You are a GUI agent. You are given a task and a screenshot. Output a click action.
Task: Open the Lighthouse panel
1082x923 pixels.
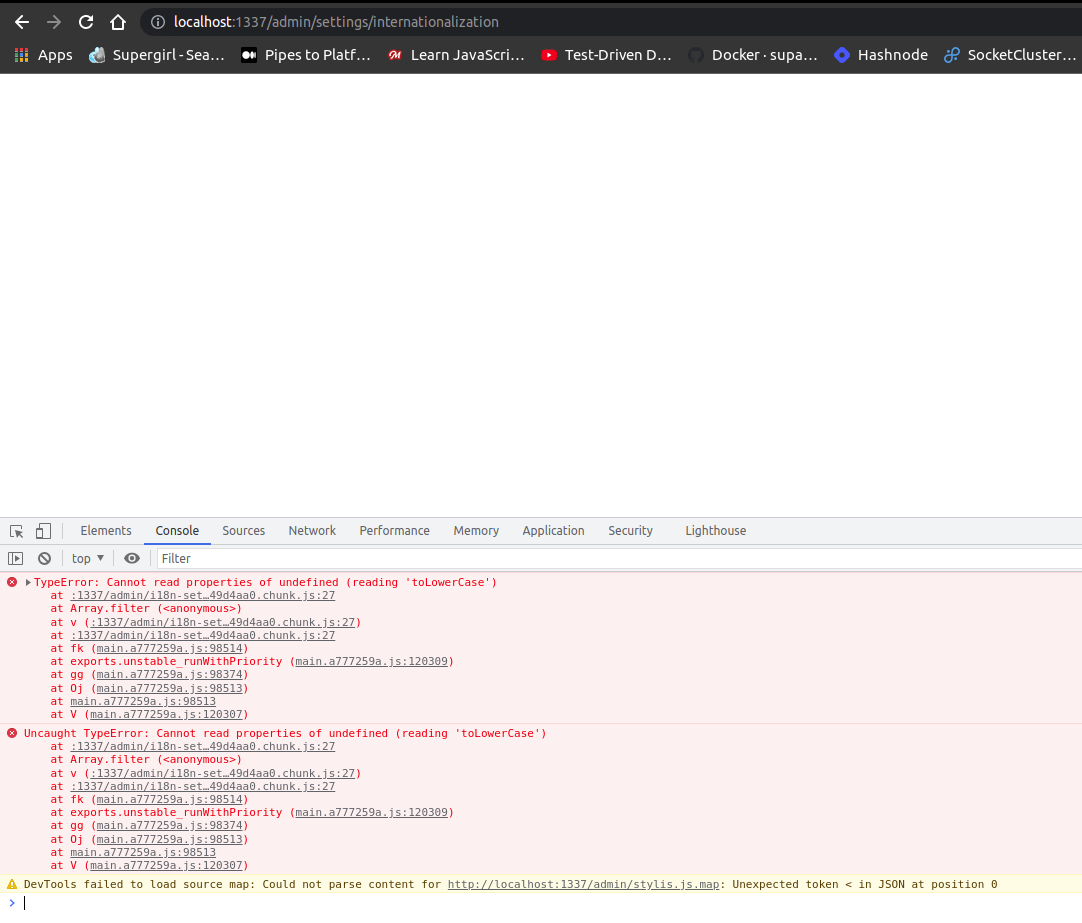tap(715, 530)
